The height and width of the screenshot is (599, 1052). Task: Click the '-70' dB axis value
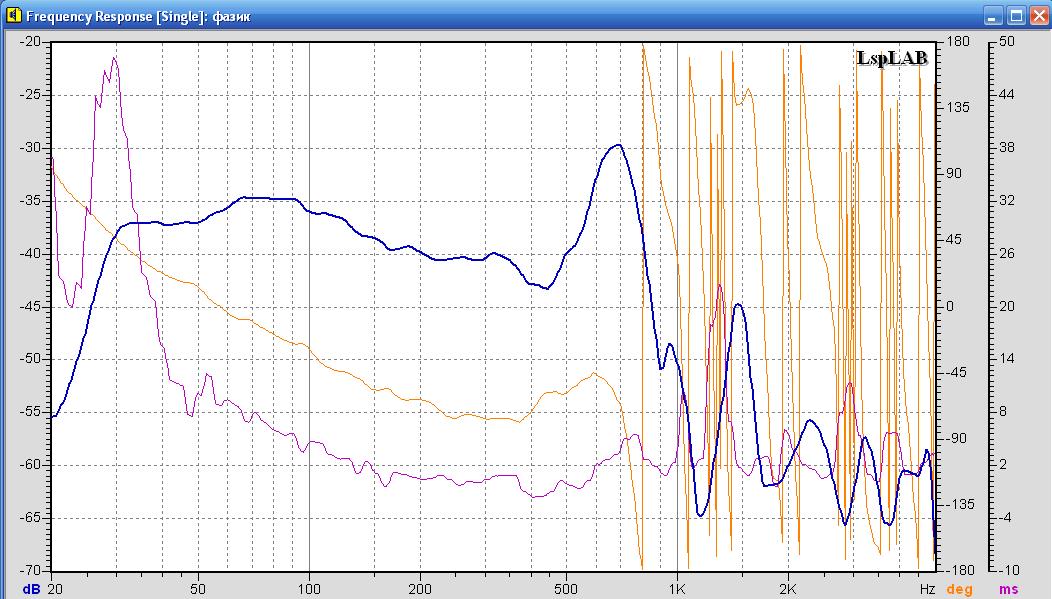(x=30, y=570)
